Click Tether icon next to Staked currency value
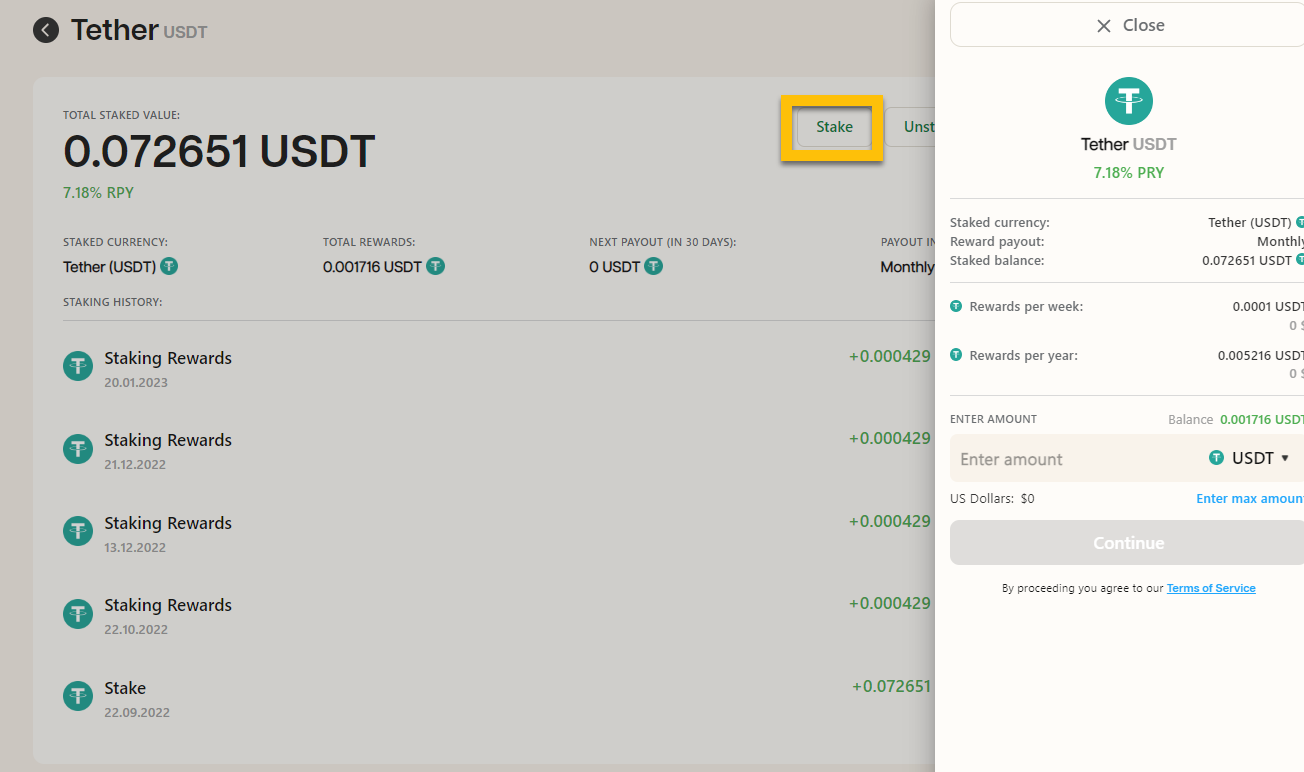 pyautogui.click(x=169, y=267)
